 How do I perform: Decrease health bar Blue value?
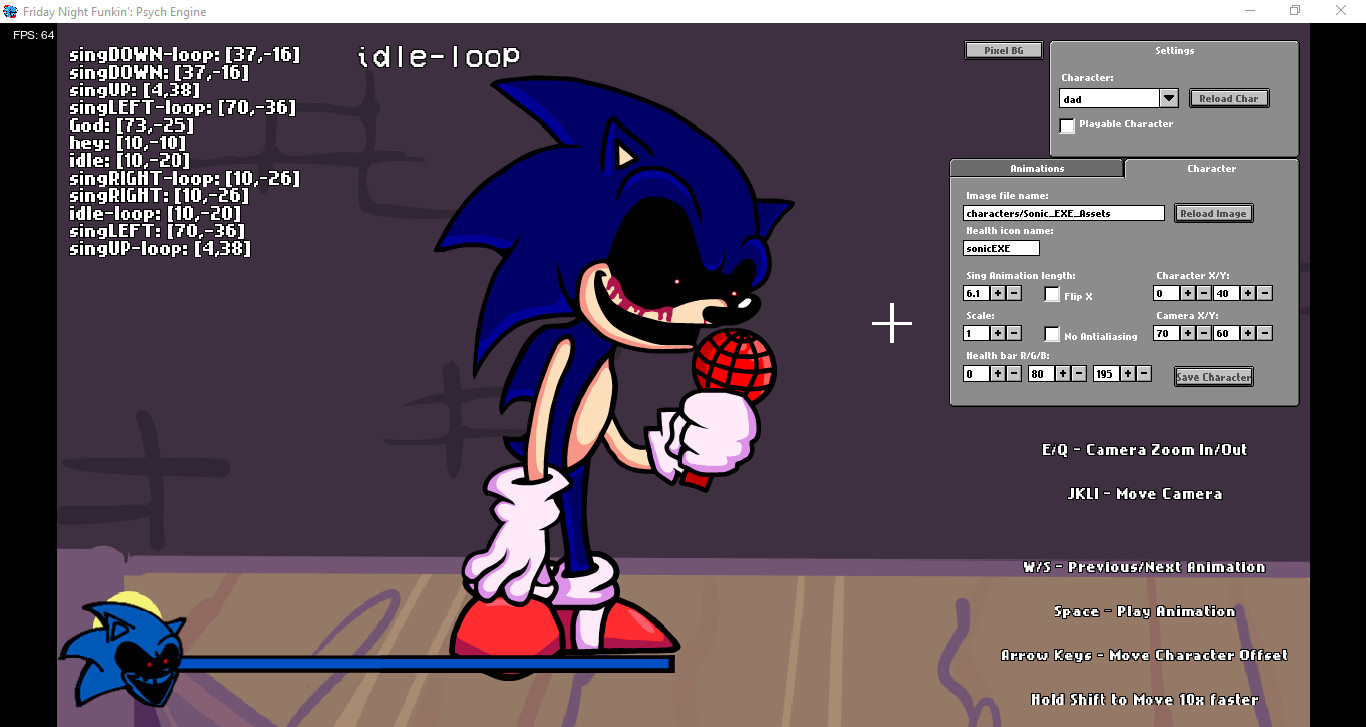pyautogui.click(x=1145, y=373)
